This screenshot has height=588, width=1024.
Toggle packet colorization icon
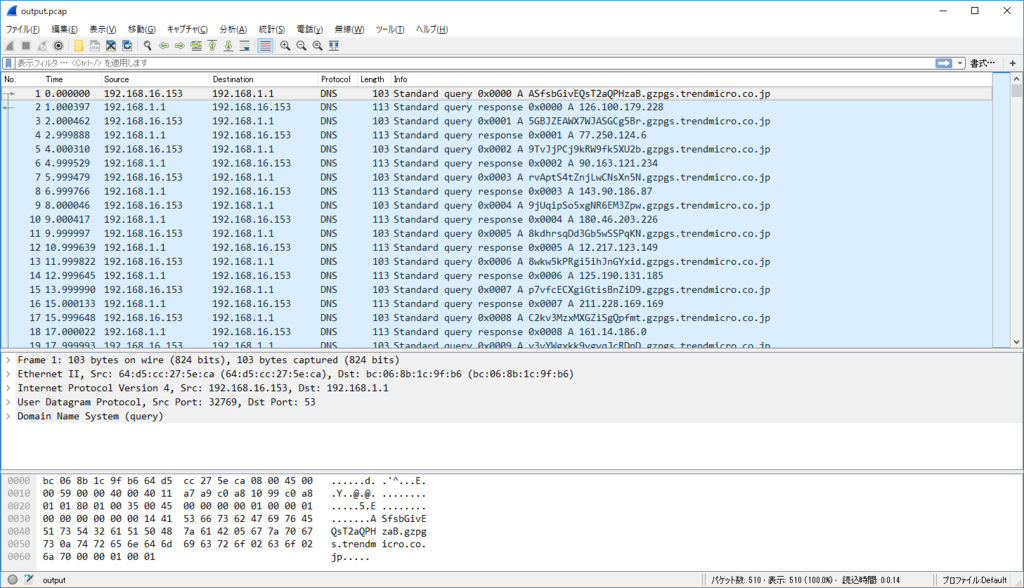click(265, 46)
